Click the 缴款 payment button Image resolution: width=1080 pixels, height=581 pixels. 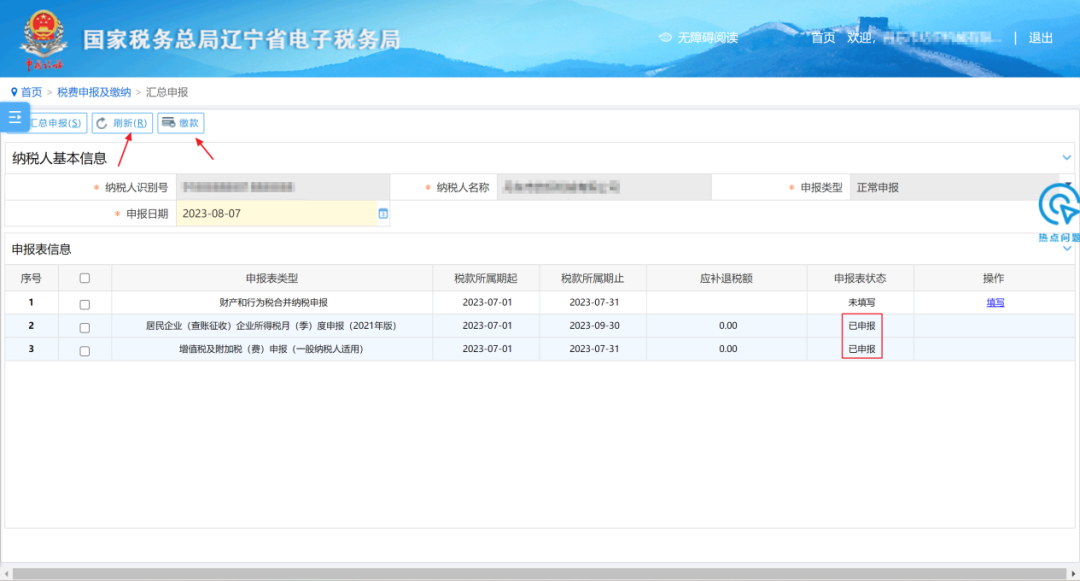181,123
